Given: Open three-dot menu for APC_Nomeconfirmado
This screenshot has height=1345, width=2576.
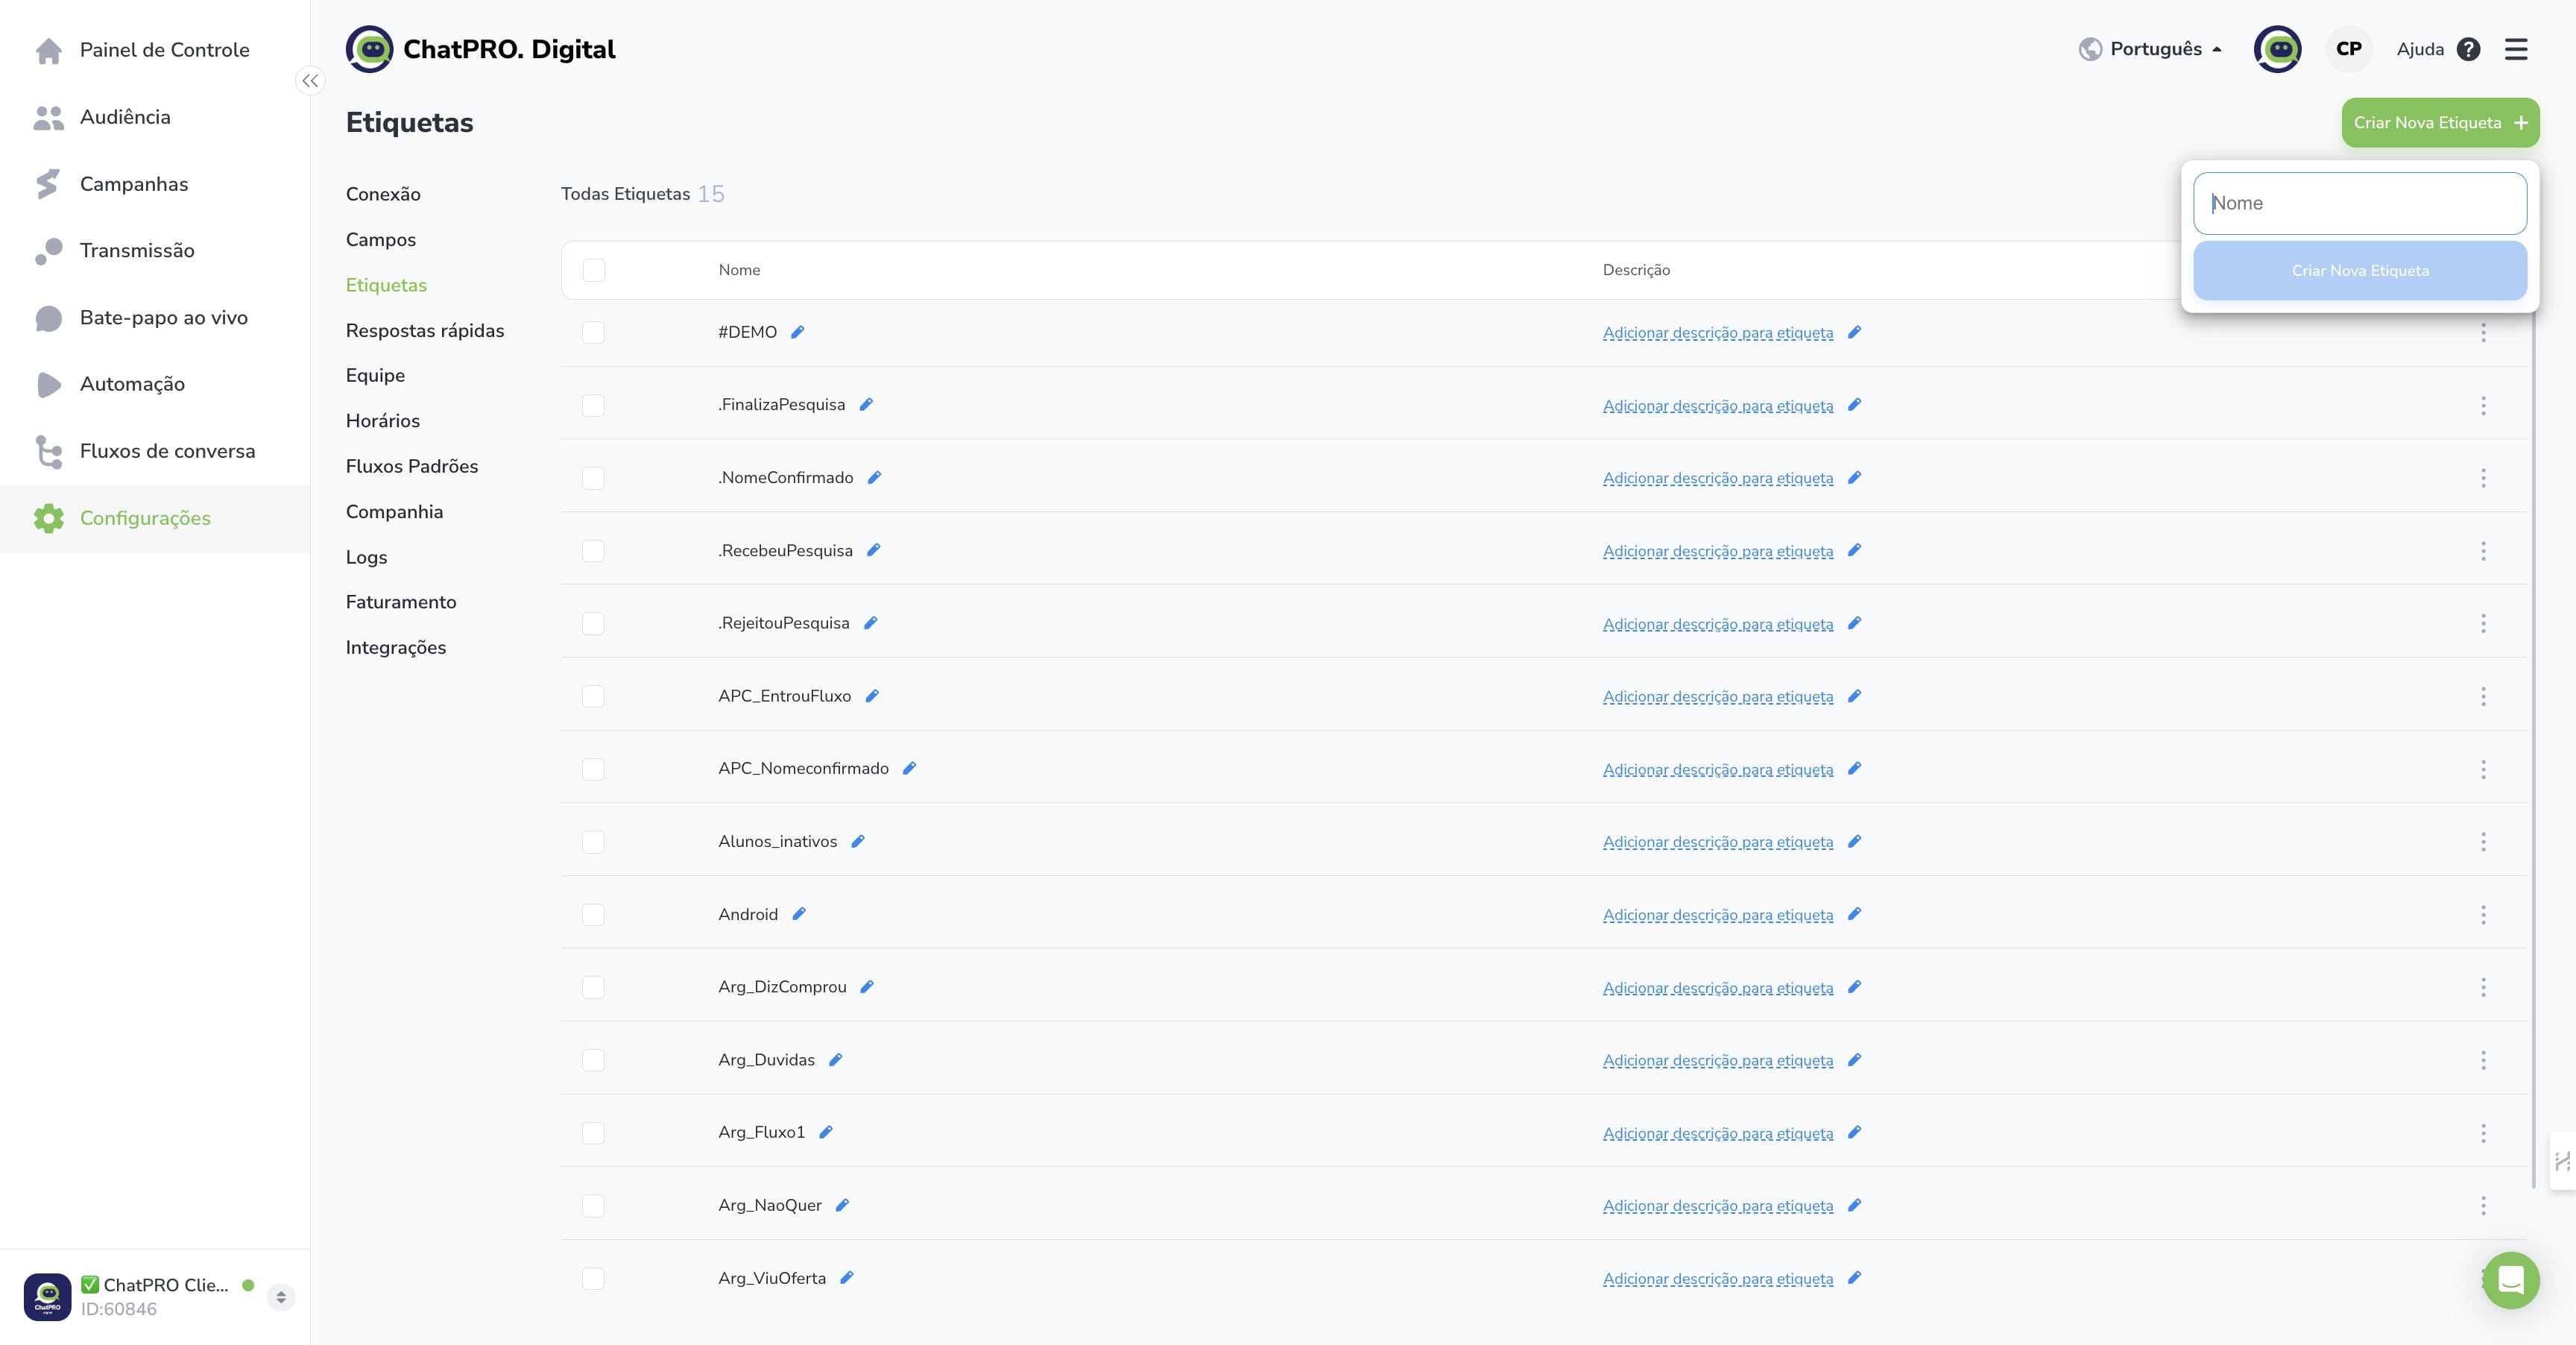Looking at the screenshot, I should coord(2483,769).
